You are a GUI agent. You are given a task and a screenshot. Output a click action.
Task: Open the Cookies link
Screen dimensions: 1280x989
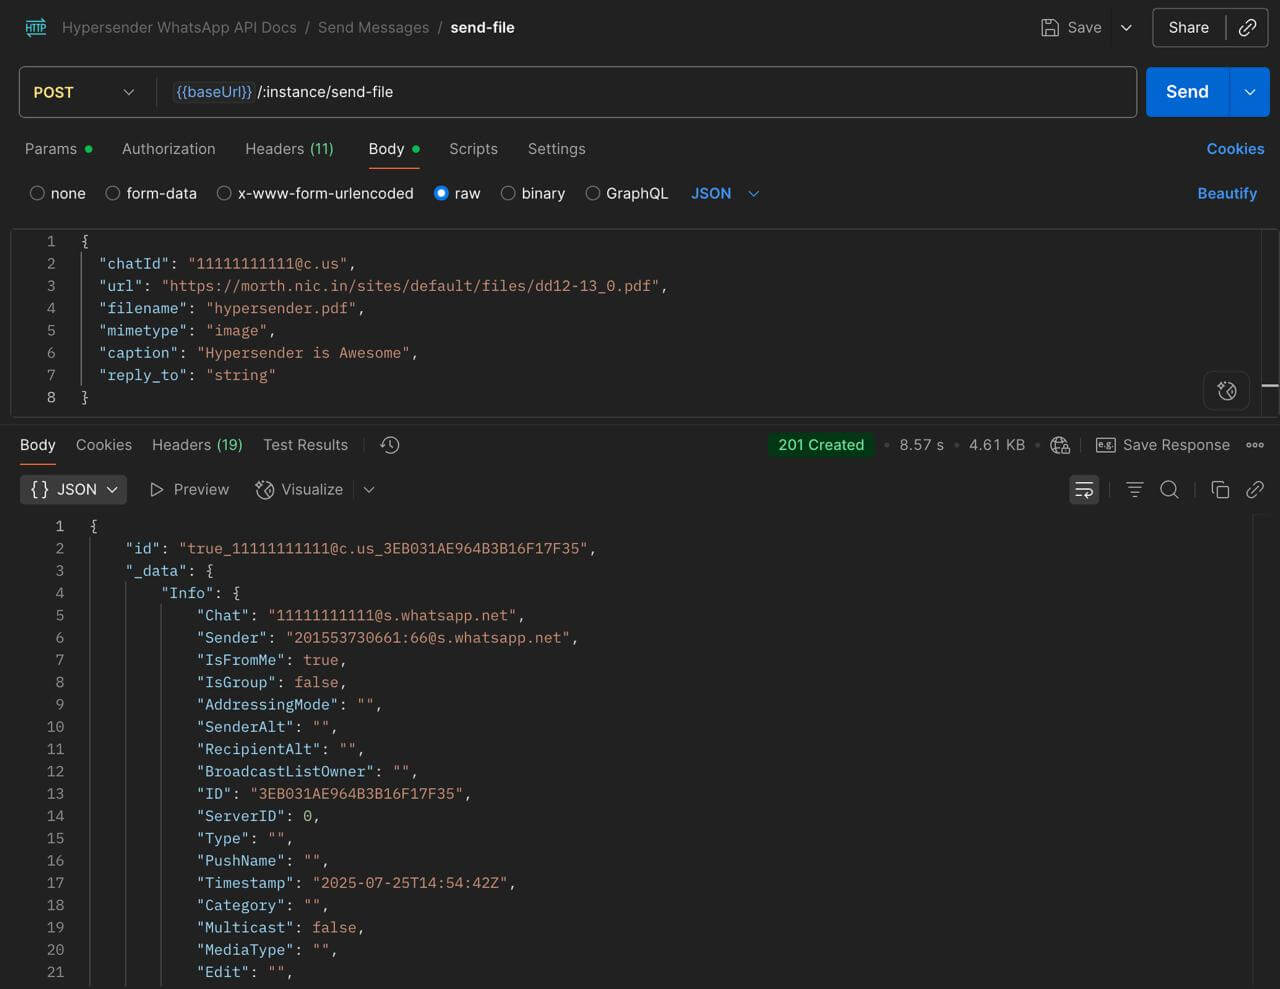point(1235,149)
